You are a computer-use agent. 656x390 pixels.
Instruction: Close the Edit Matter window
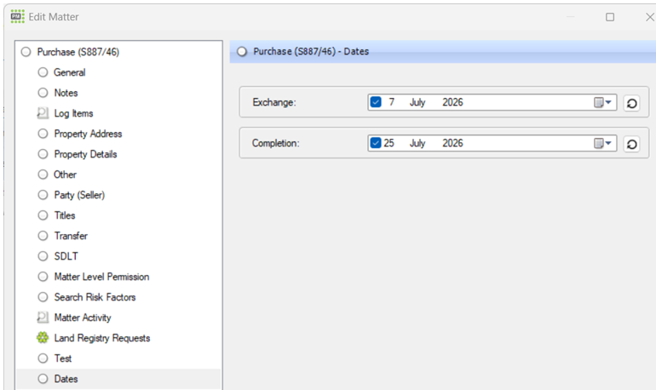[x=650, y=17]
